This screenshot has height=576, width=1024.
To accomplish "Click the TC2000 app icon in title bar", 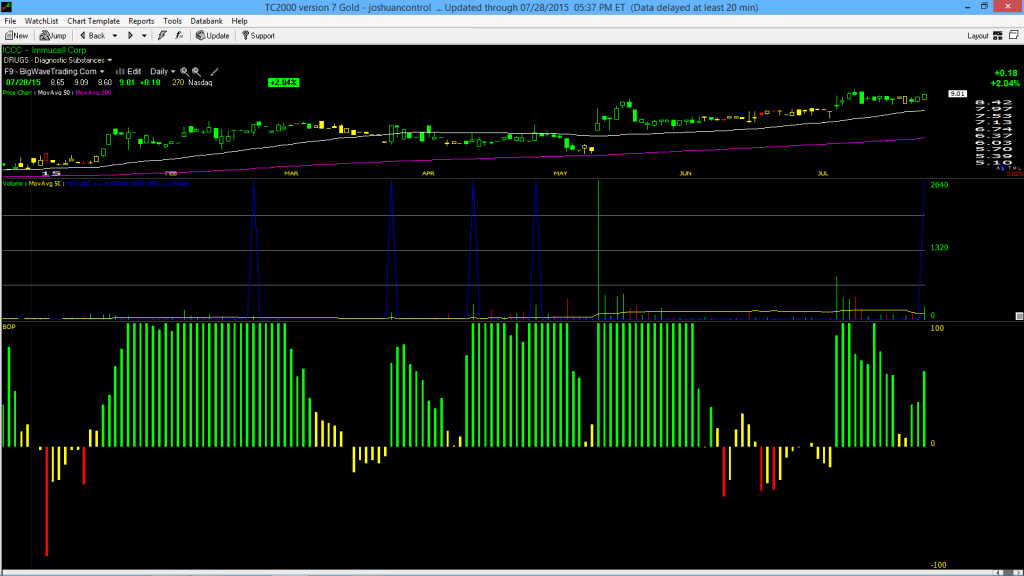I will (x=7, y=7).
